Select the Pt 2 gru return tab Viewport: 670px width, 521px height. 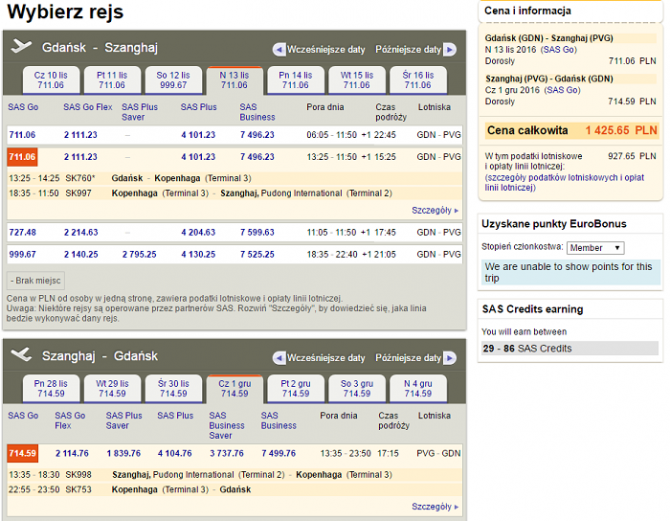(x=295, y=389)
